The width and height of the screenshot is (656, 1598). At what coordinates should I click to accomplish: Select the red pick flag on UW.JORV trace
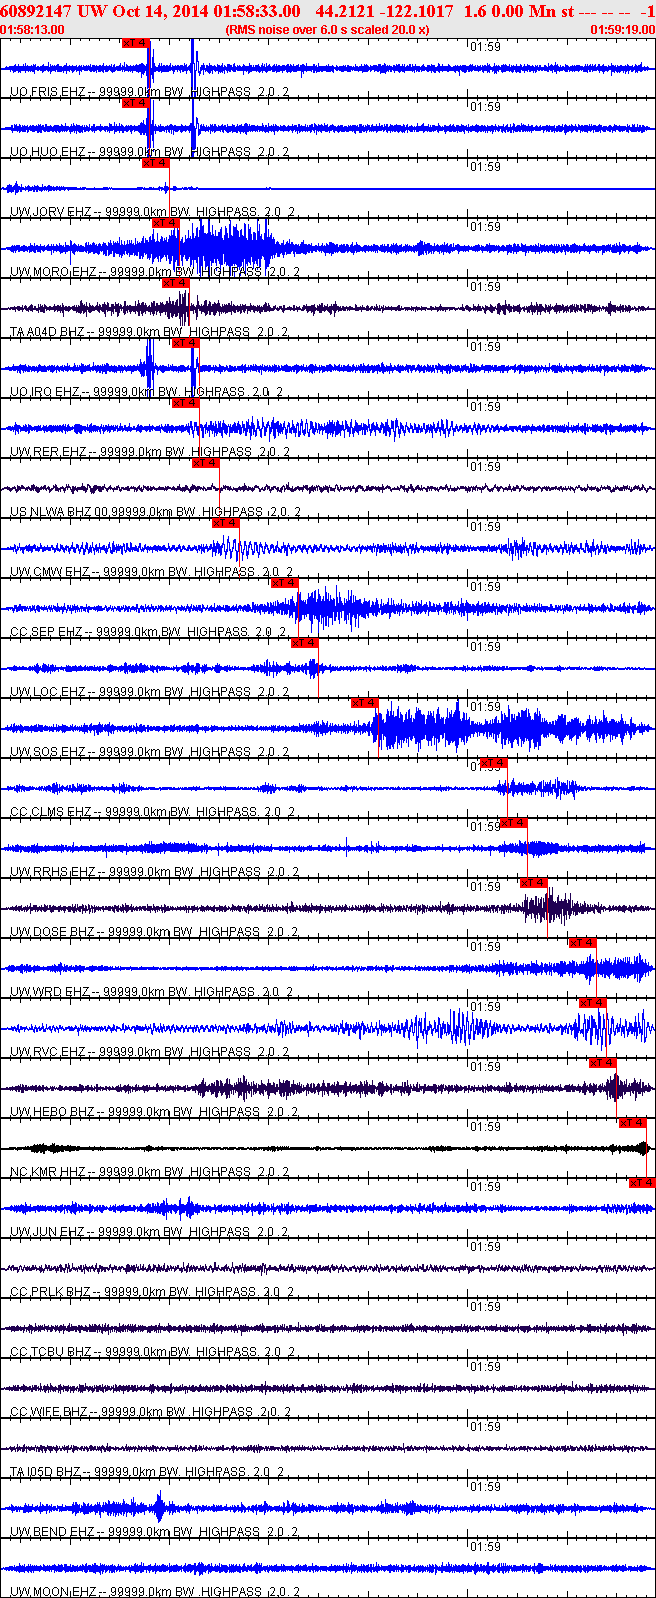pos(155,163)
